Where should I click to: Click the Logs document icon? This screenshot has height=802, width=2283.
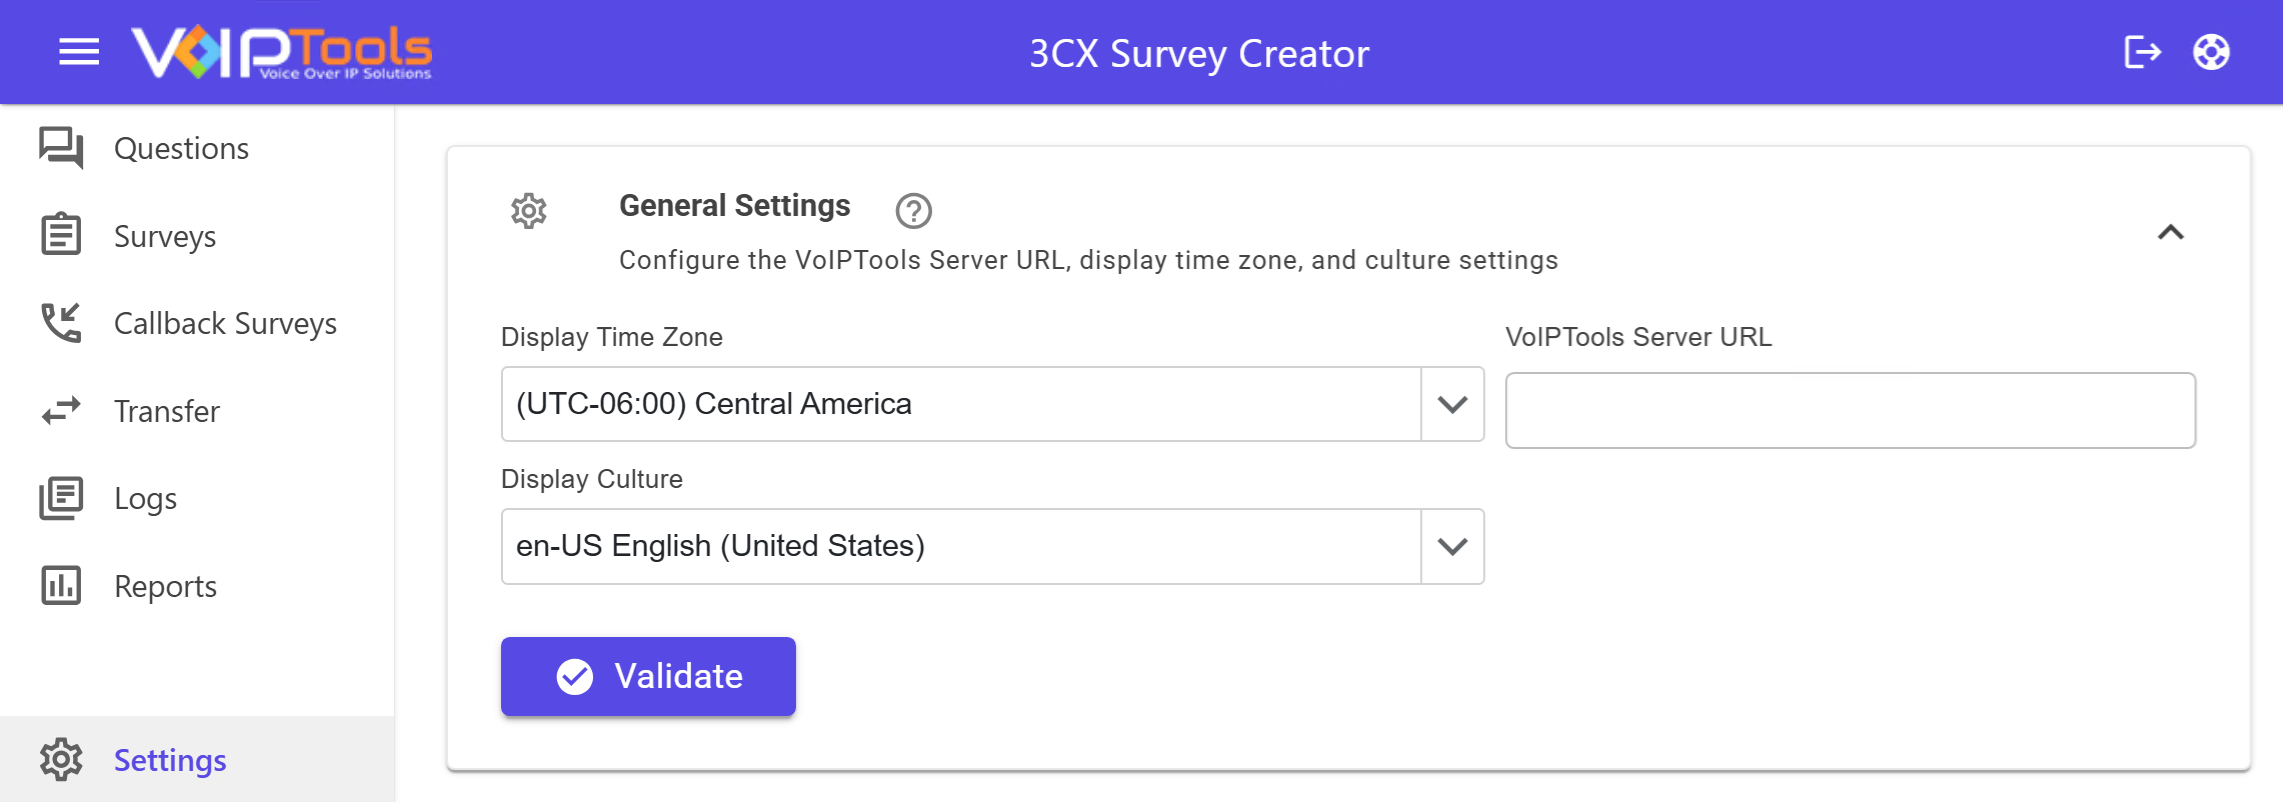click(x=61, y=498)
